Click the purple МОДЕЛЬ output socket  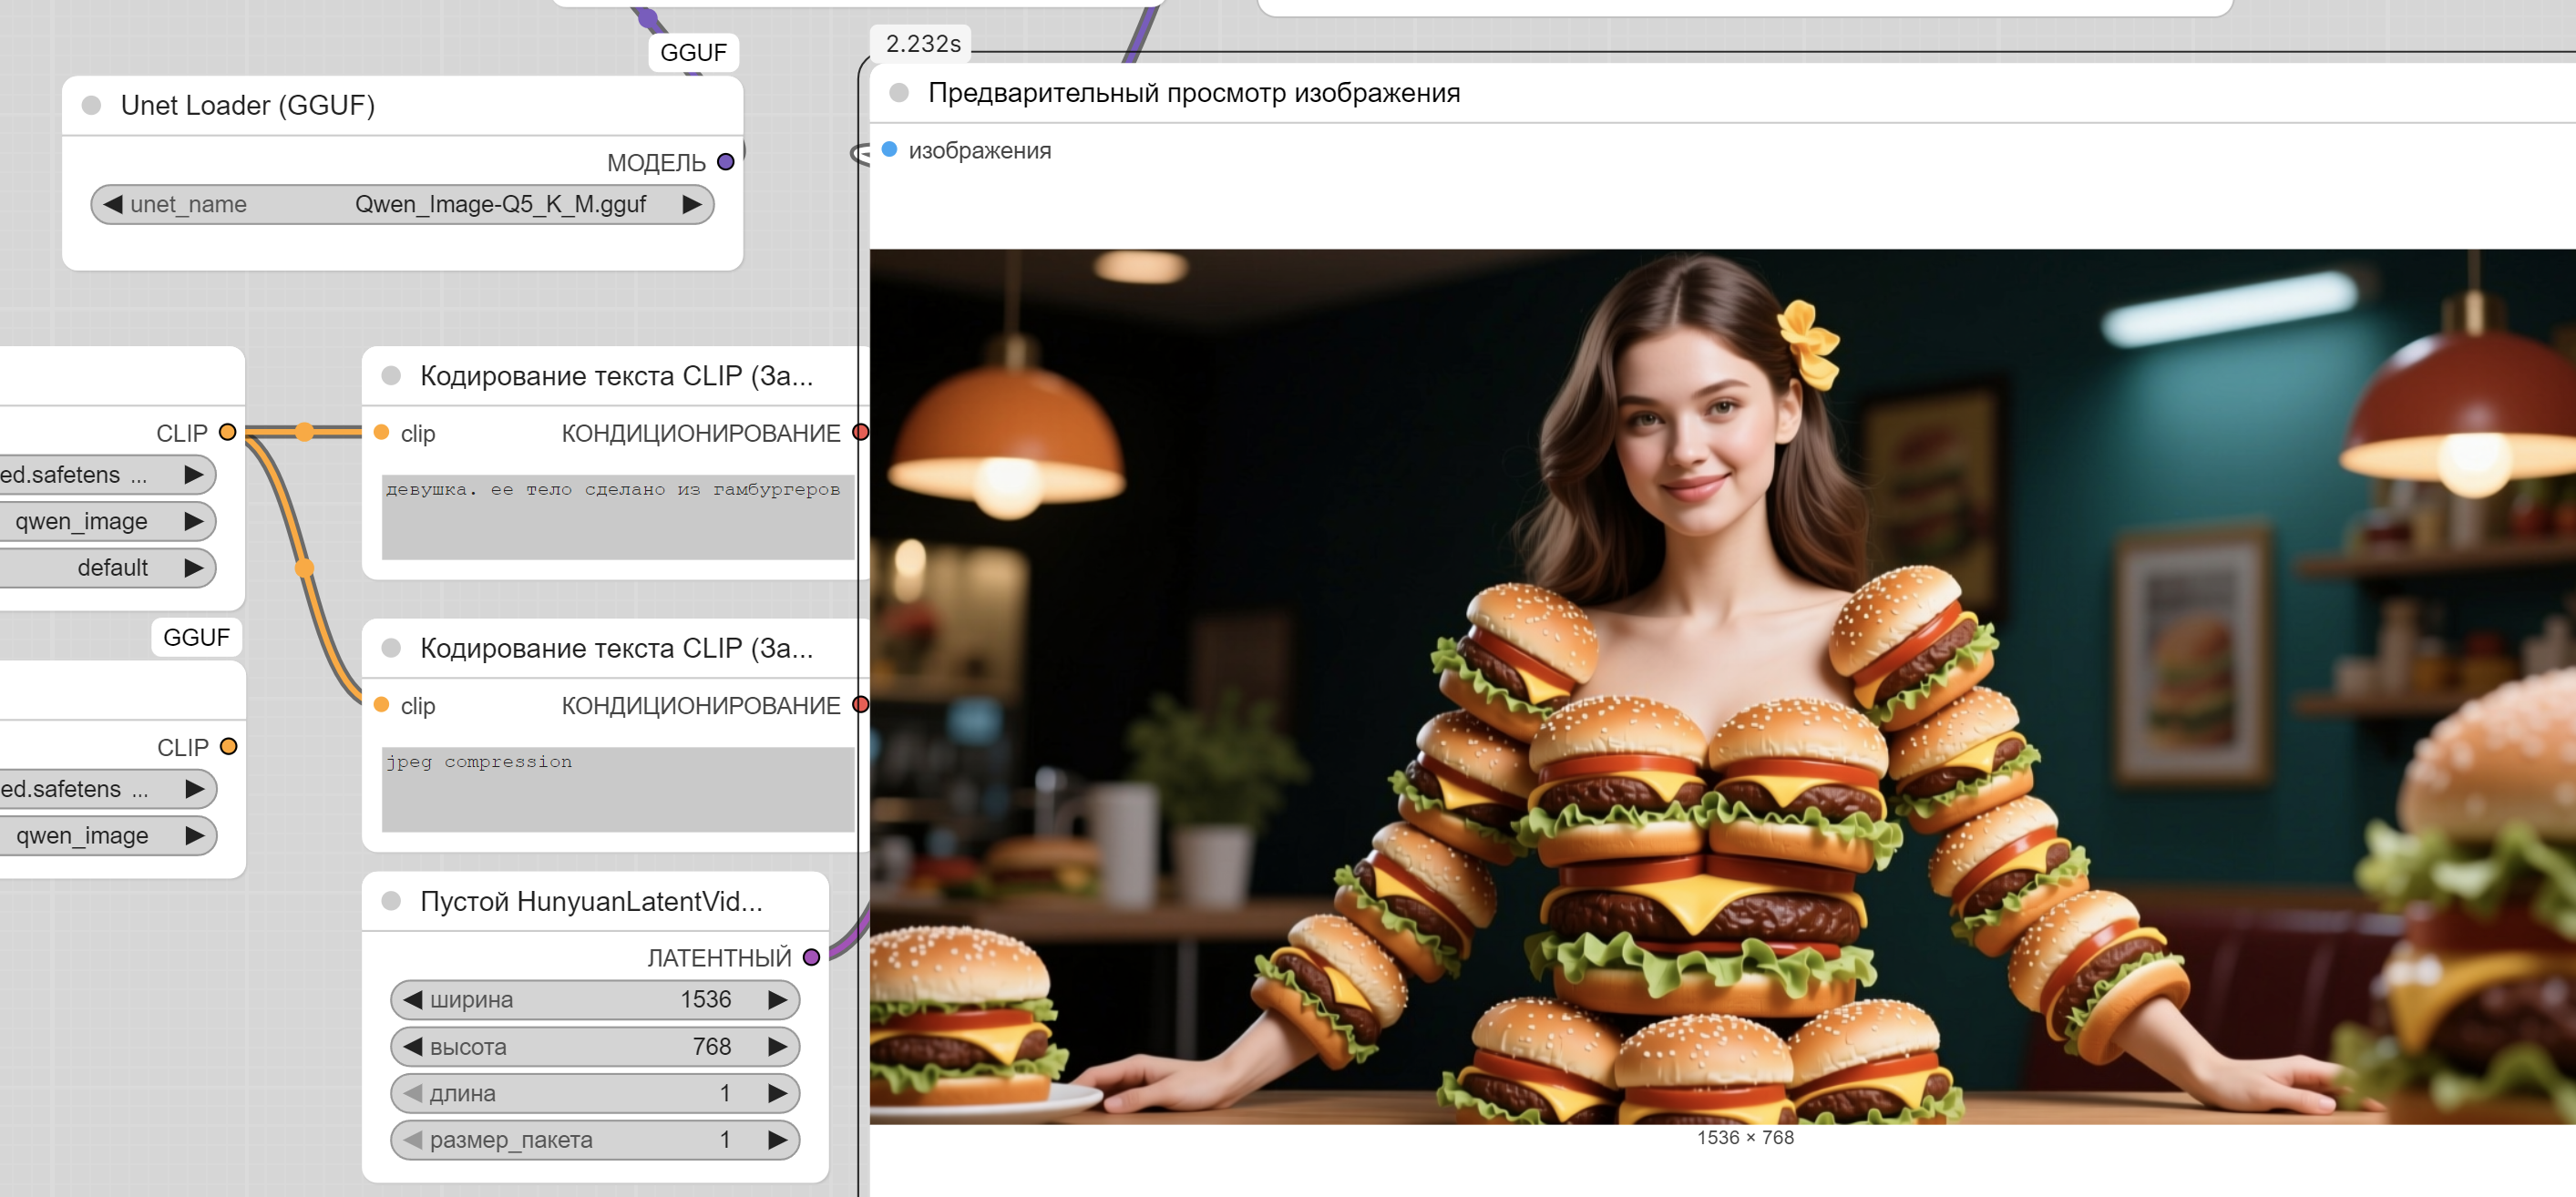click(726, 162)
